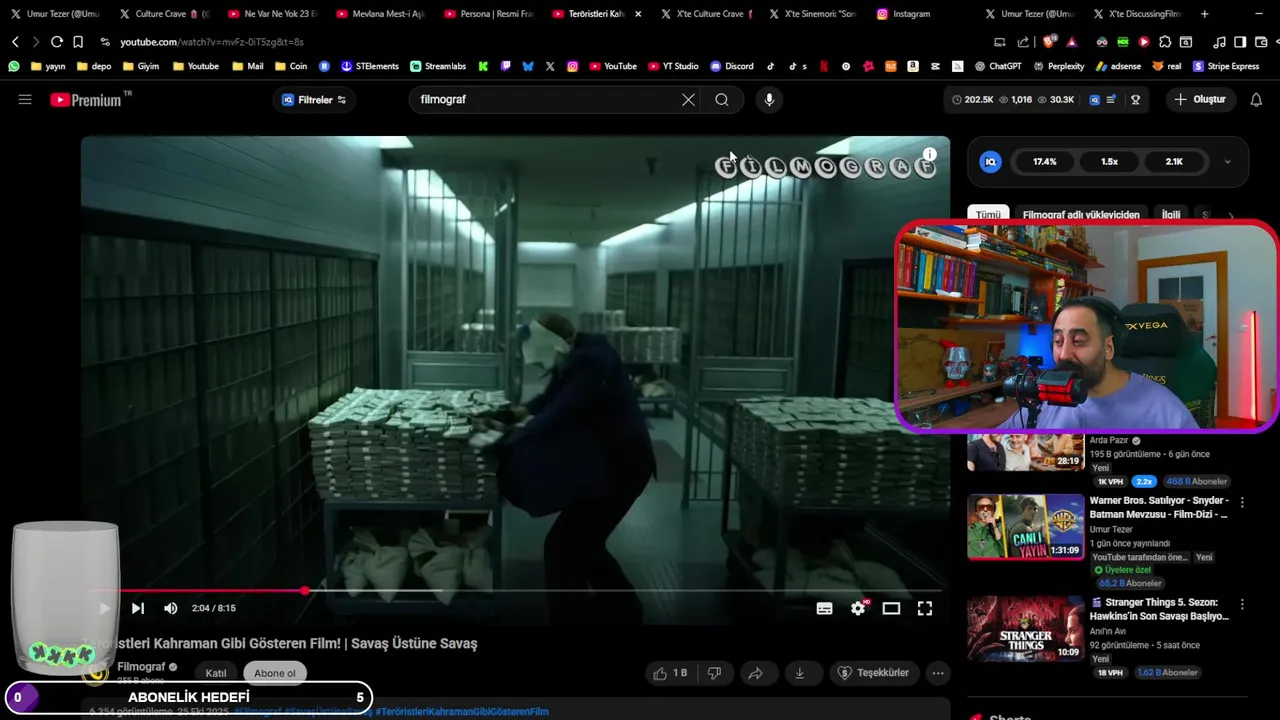Toggle subtitles captions on the player

click(825, 608)
